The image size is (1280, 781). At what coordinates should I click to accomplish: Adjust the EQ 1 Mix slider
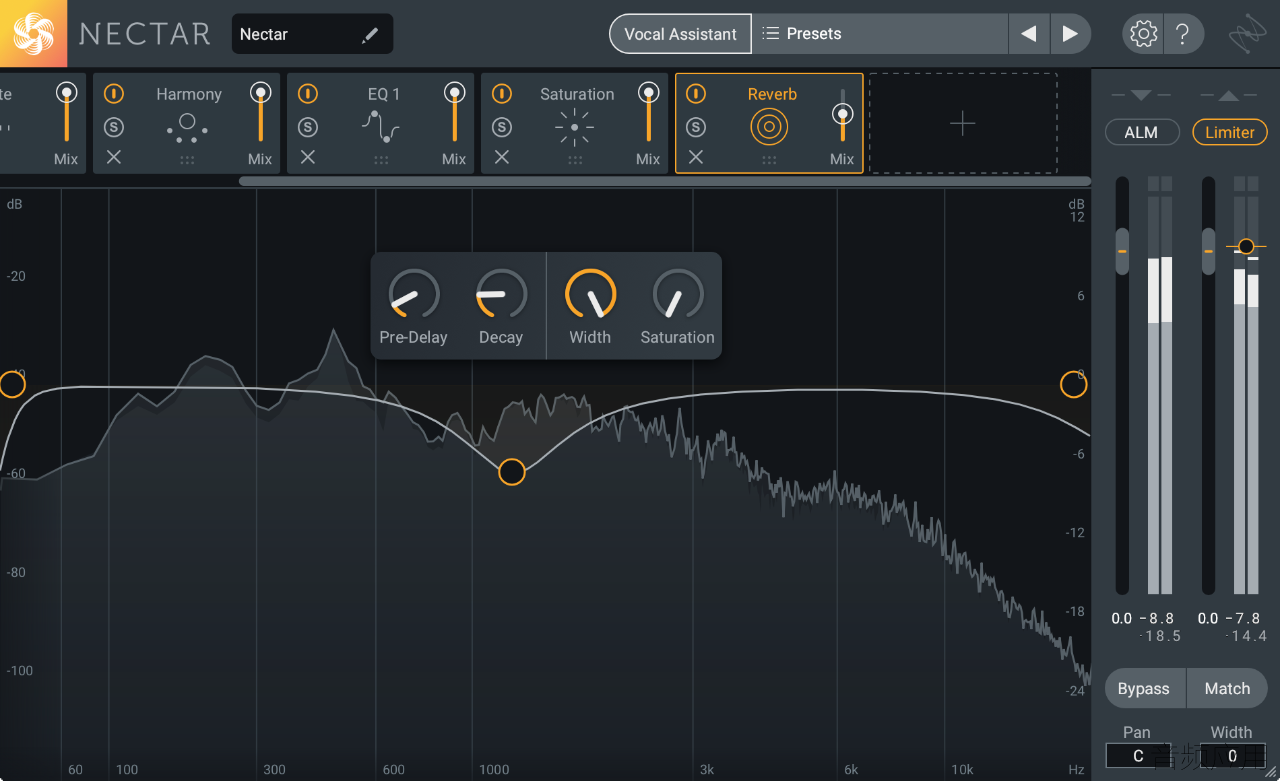pos(455,112)
